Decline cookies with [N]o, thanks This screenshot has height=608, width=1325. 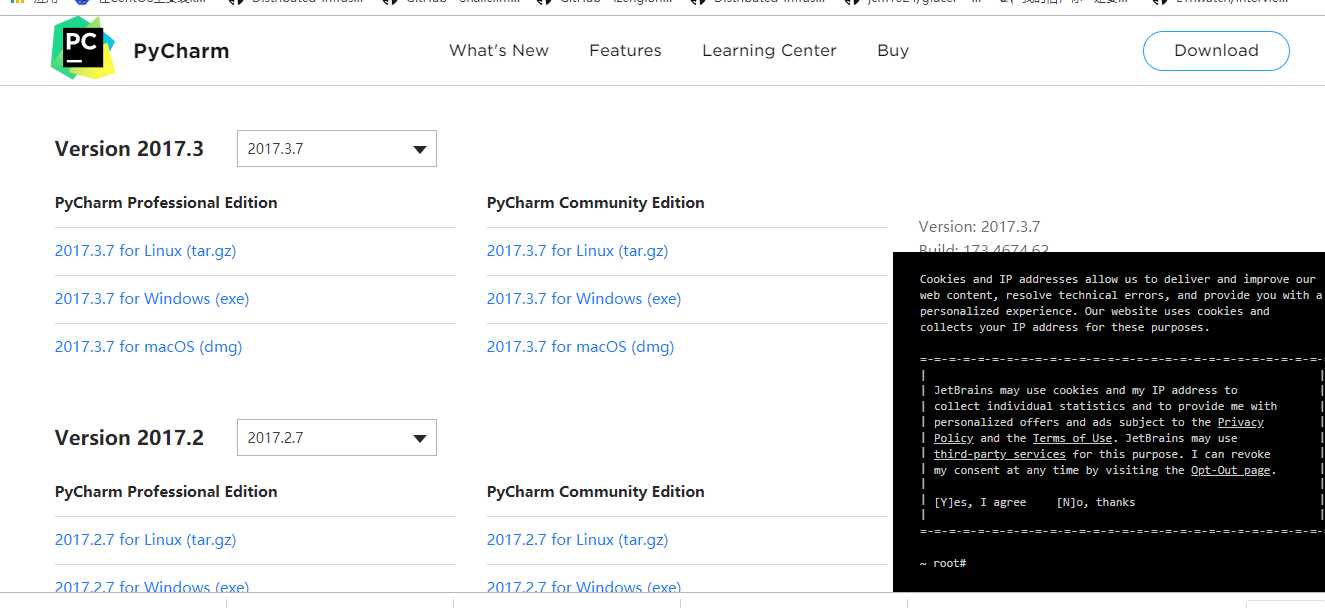coord(1096,502)
